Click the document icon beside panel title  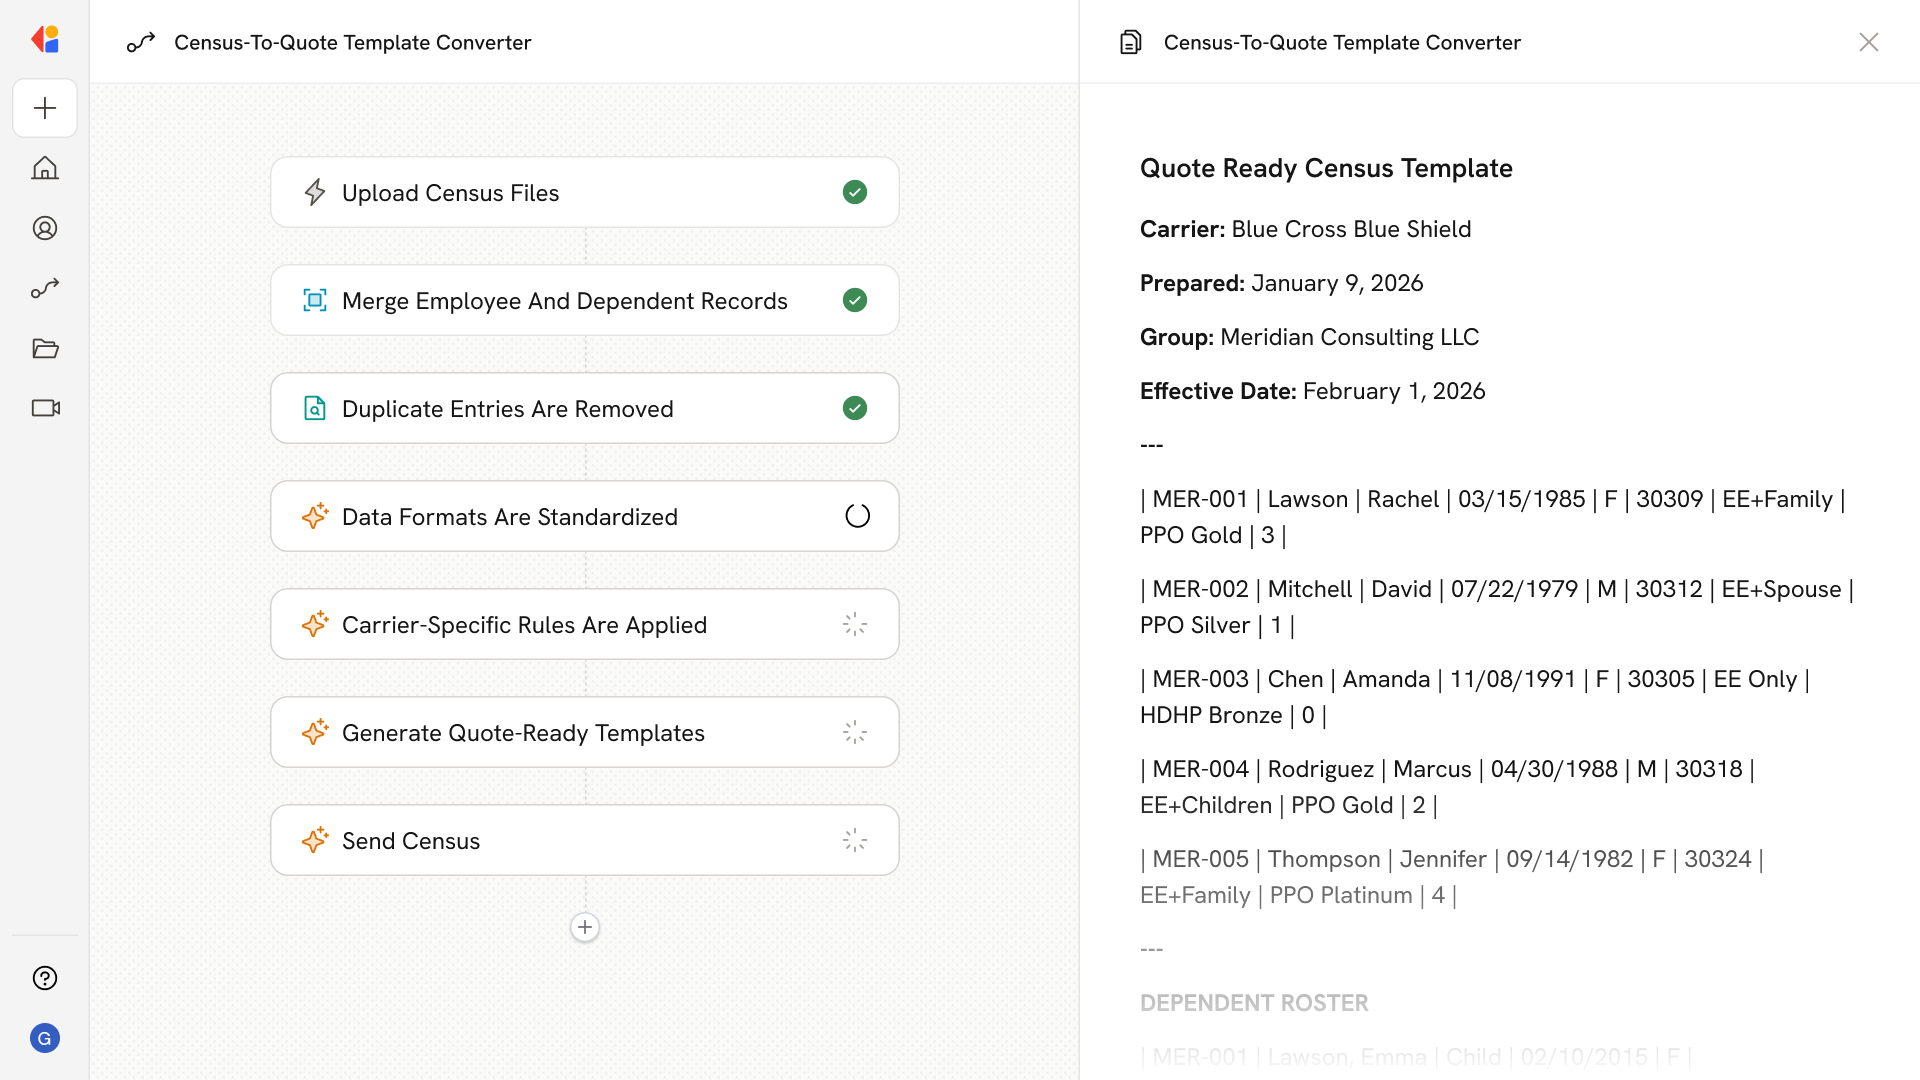click(1130, 42)
